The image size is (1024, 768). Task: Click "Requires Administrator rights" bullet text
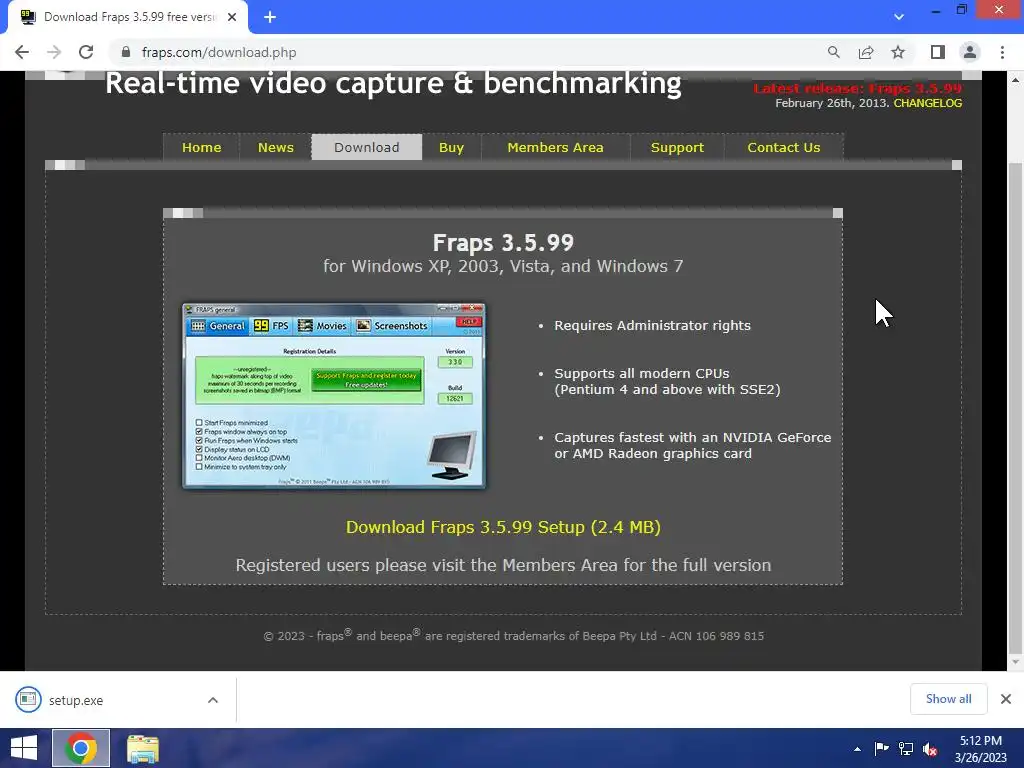pos(652,325)
